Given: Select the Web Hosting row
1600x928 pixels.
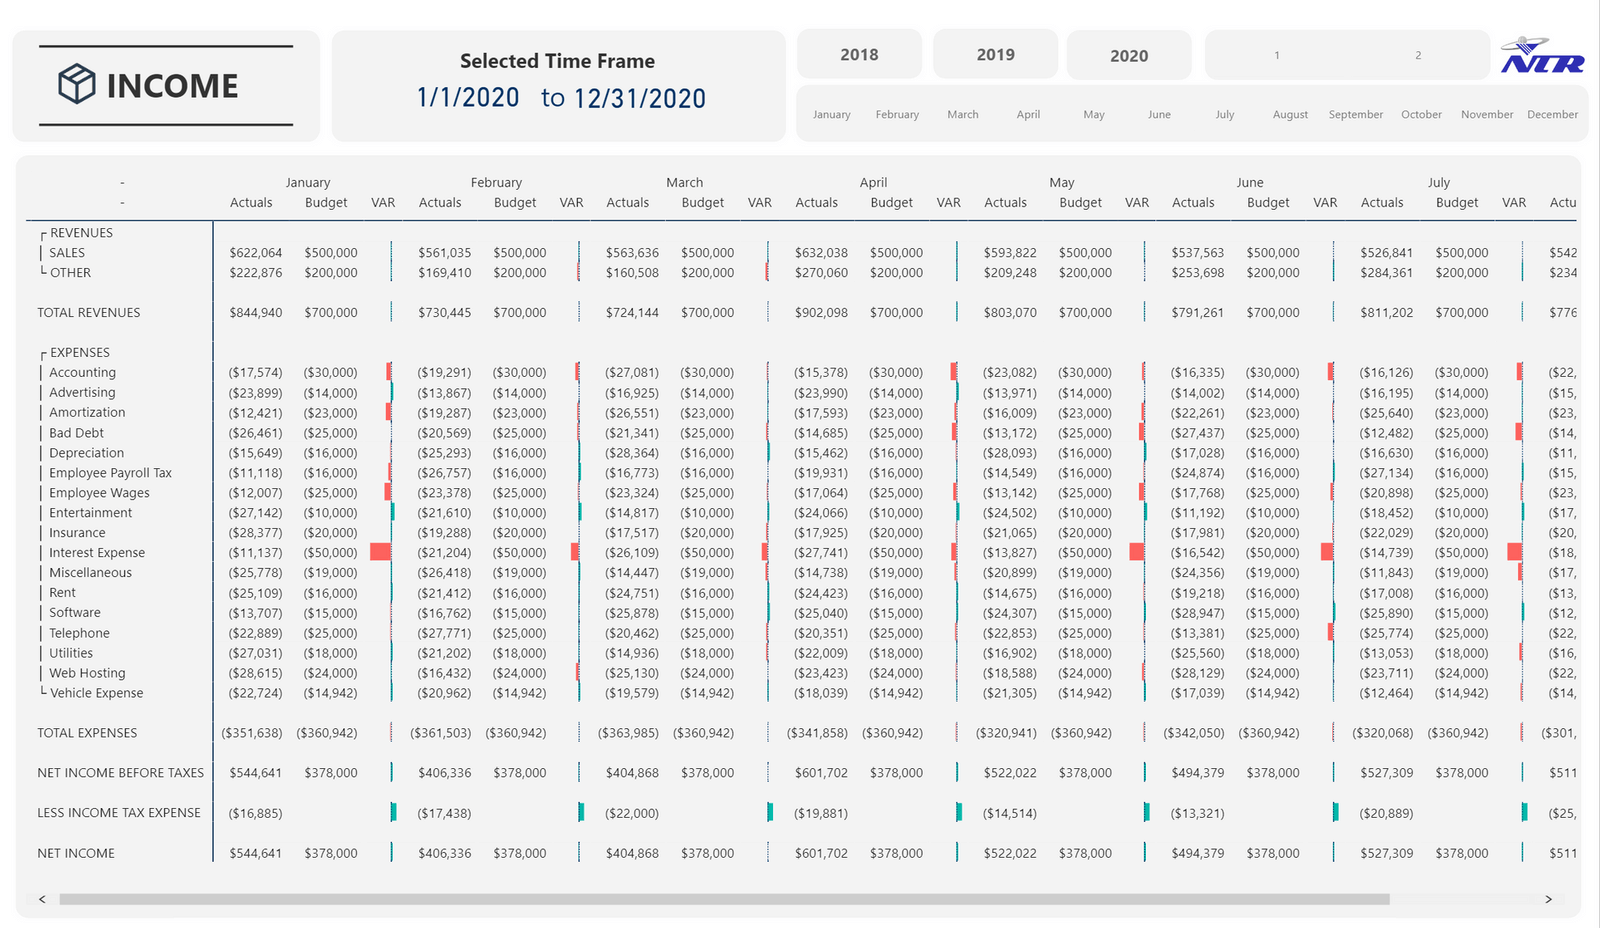Looking at the screenshot, I should (x=87, y=673).
